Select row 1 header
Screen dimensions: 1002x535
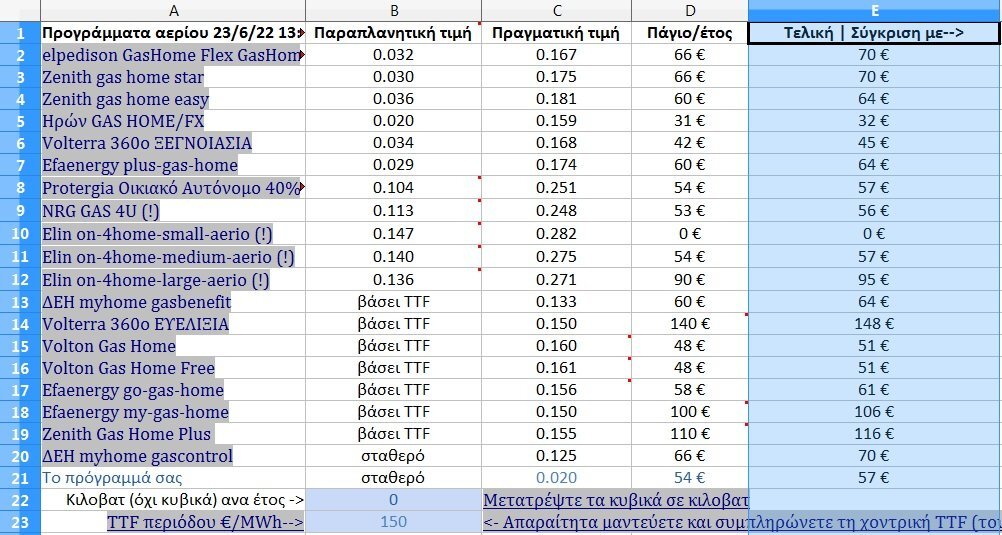[20, 33]
